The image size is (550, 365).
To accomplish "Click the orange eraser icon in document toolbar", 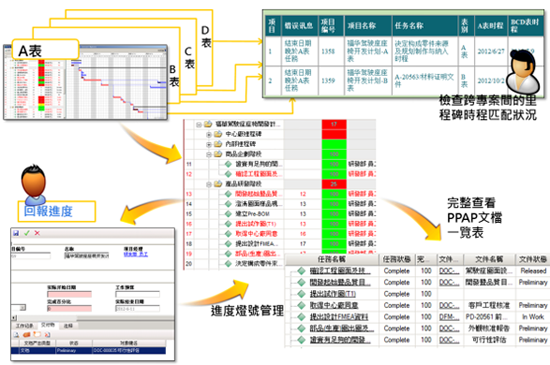I will 27,335.
